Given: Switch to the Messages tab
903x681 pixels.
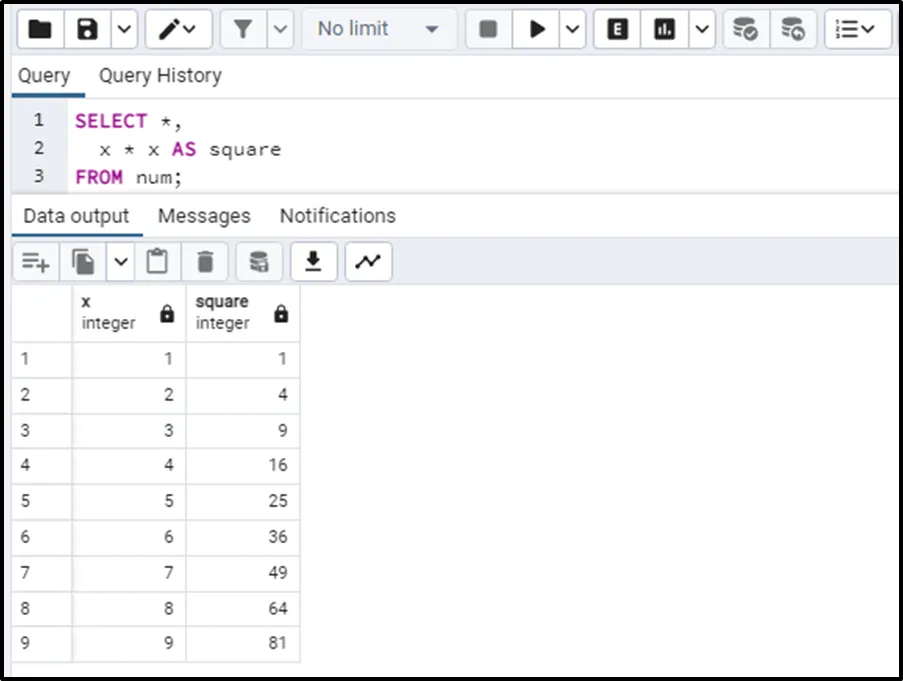Looking at the screenshot, I should point(204,216).
